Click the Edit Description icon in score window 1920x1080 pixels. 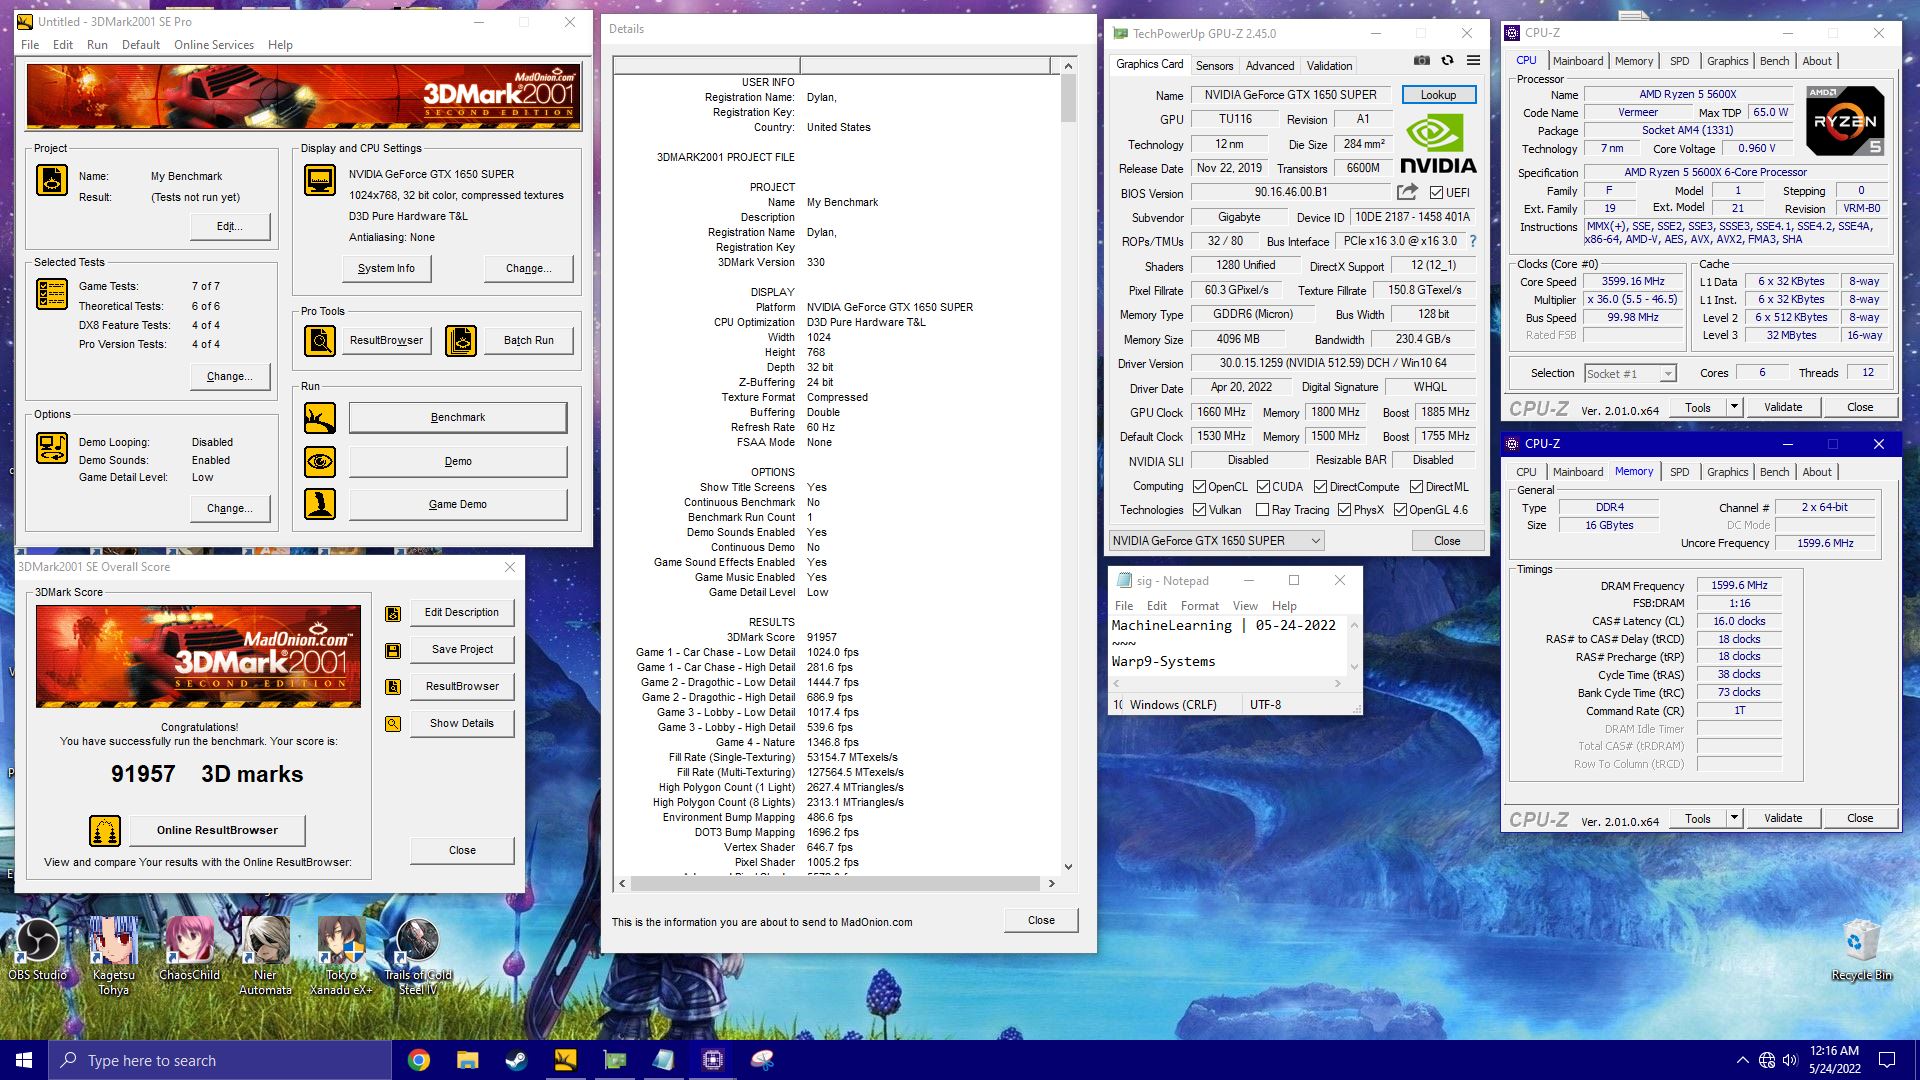393,614
